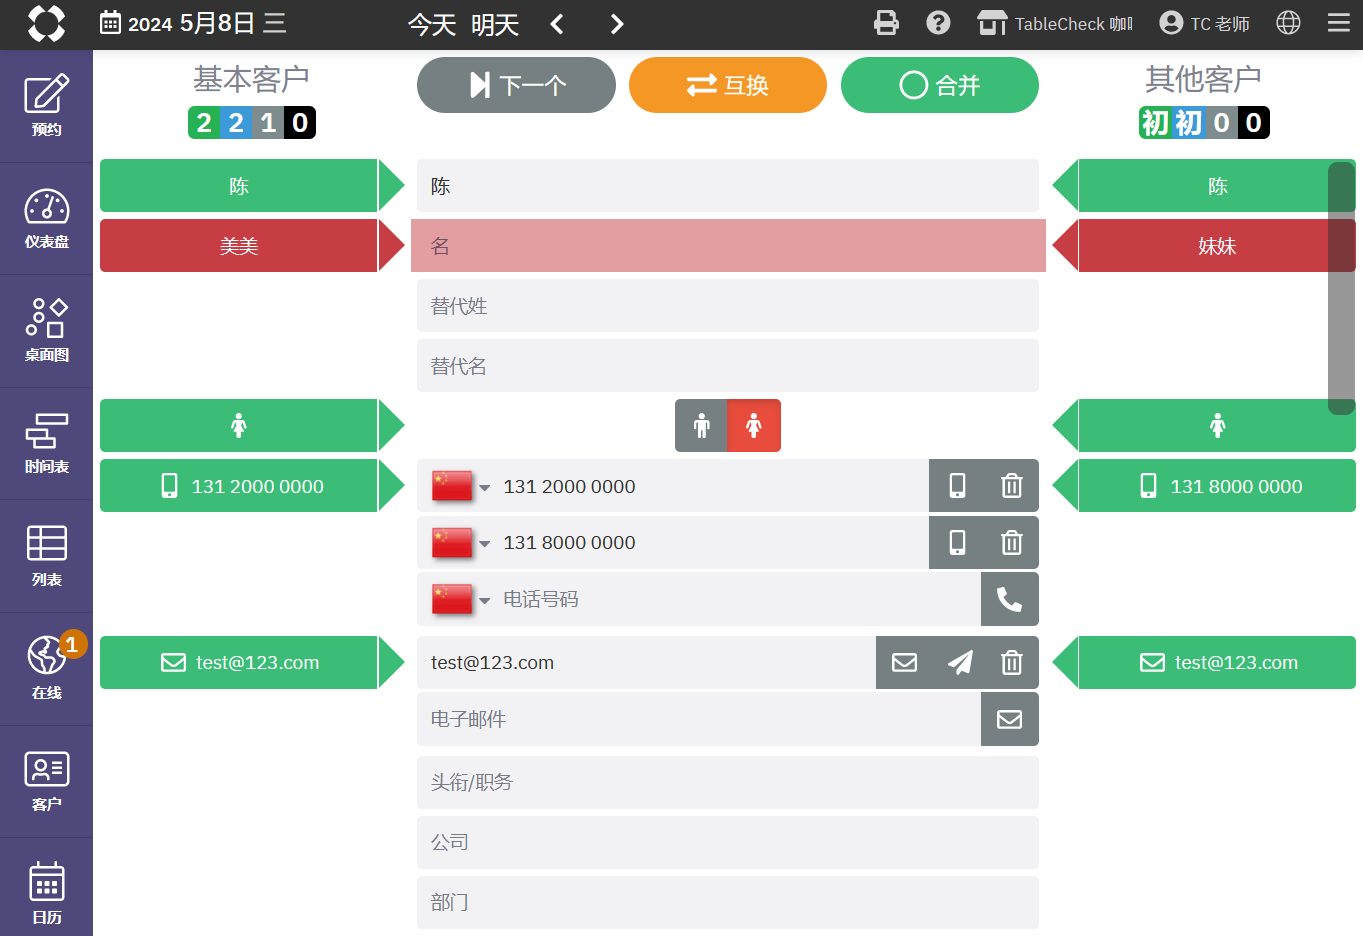Focus the 替代姓 field
Viewport: 1363px width, 936px height.
(x=728, y=306)
